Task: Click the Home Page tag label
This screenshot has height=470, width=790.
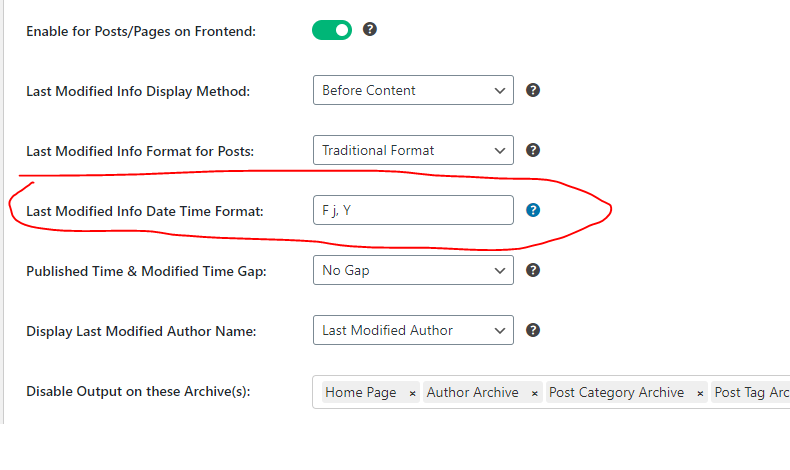Action: [361, 392]
